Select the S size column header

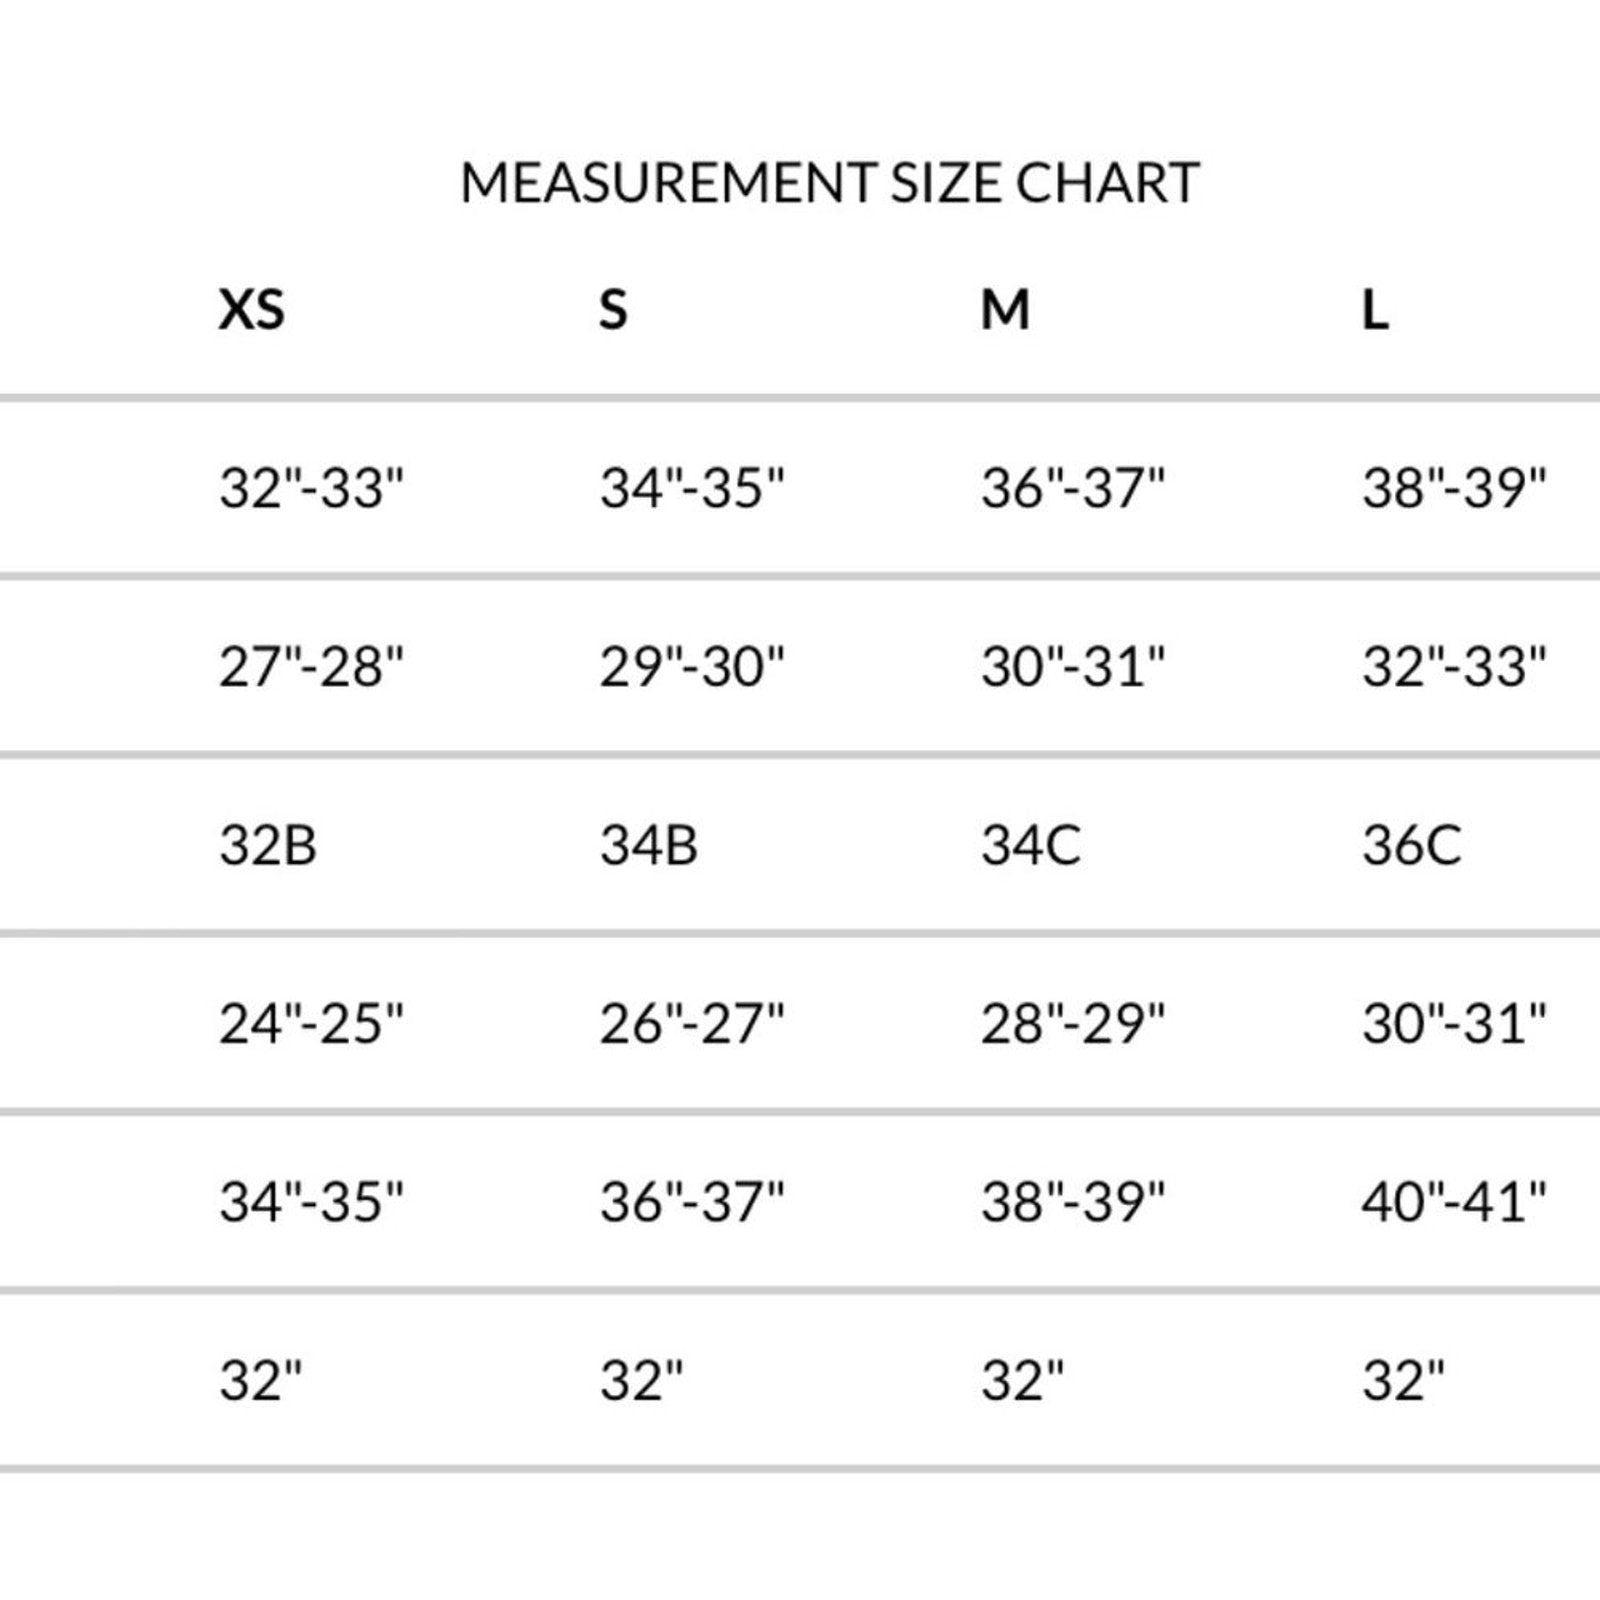(613, 309)
